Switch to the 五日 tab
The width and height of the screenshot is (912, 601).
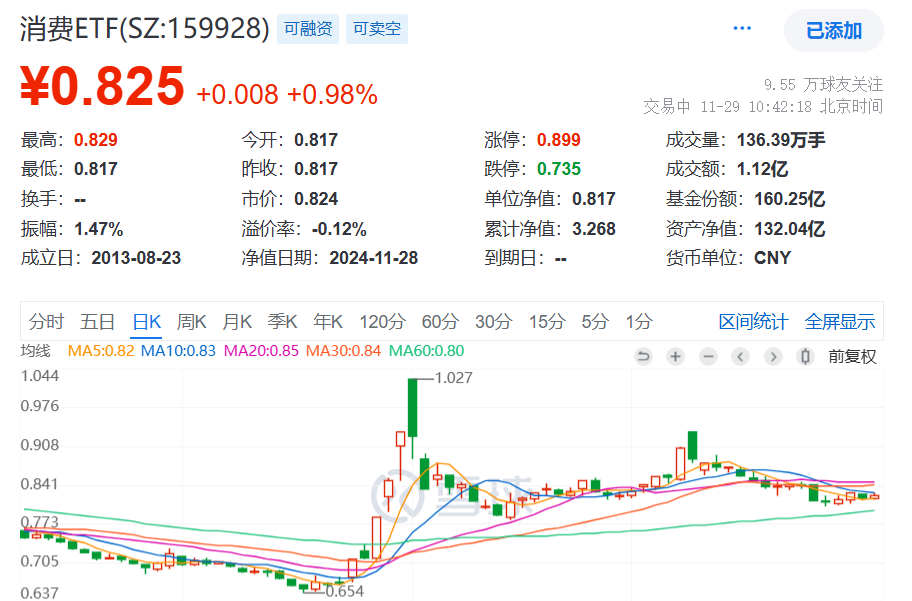(x=97, y=321)
